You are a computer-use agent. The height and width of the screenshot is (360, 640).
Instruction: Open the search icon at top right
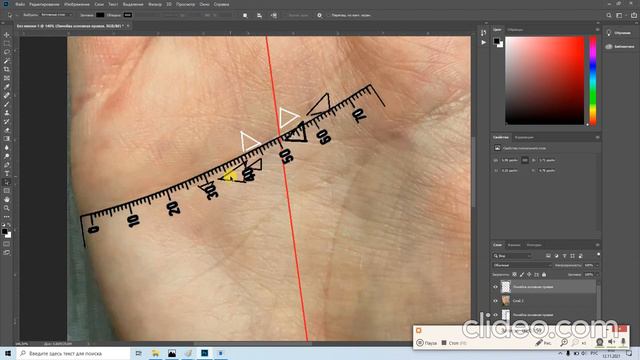click(609, 15)
